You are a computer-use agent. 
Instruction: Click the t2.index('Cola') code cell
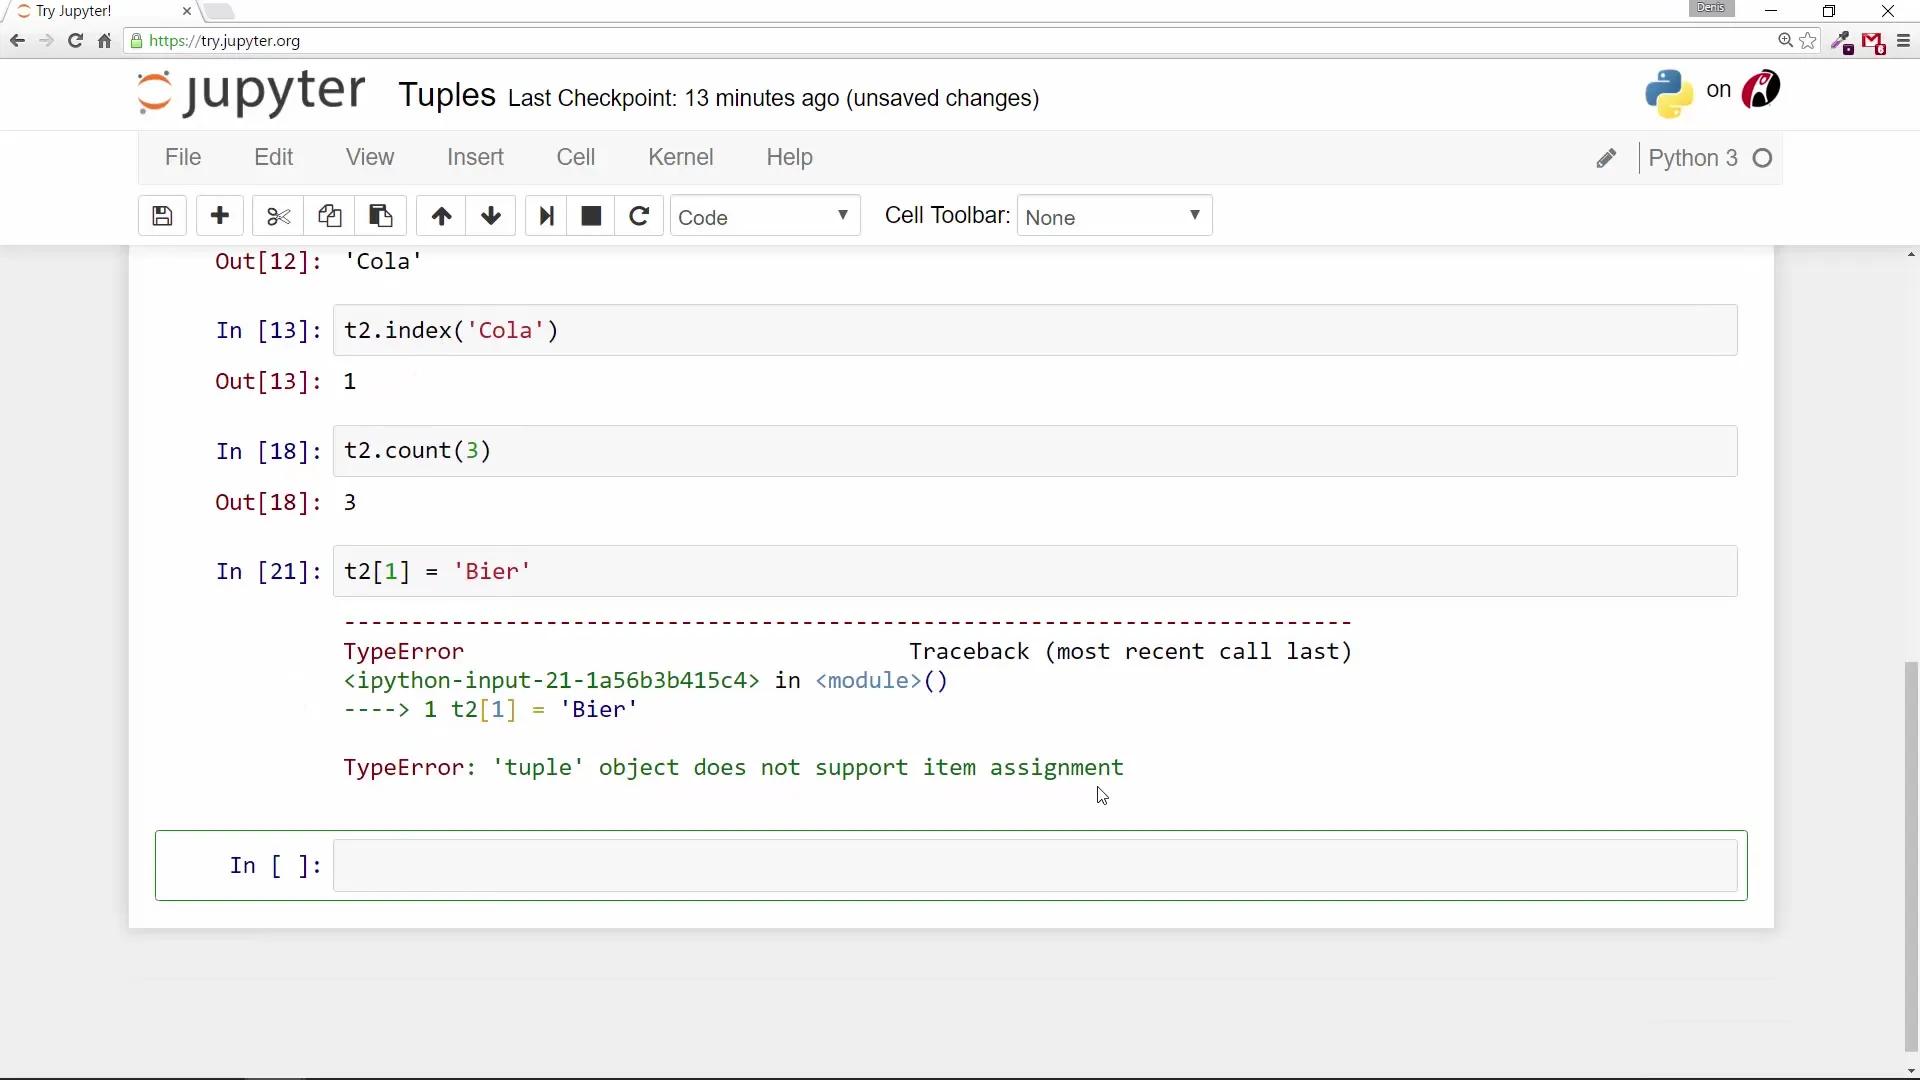pyautogui.click(x=1035, y=330)
